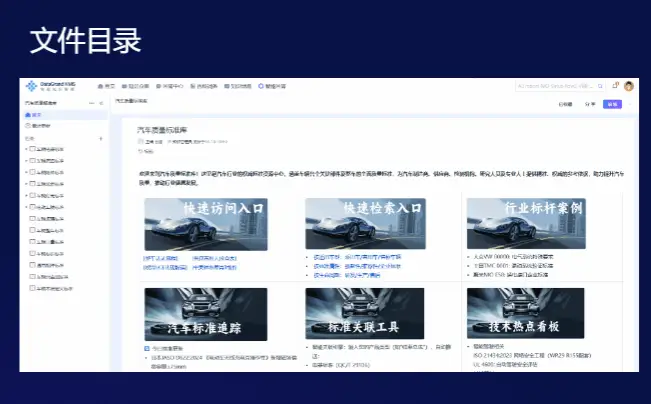Click the 分享 share button
This screenshot has height=404, width=651.
pyautogui.click(x=590, y=103)
